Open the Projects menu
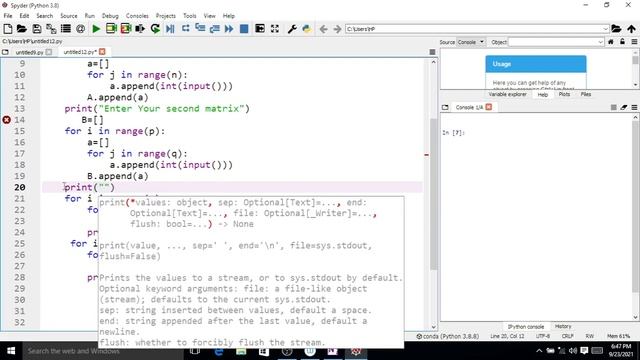Image resolution: width=640 pixels, height=360 pixels. coord(165,16)
